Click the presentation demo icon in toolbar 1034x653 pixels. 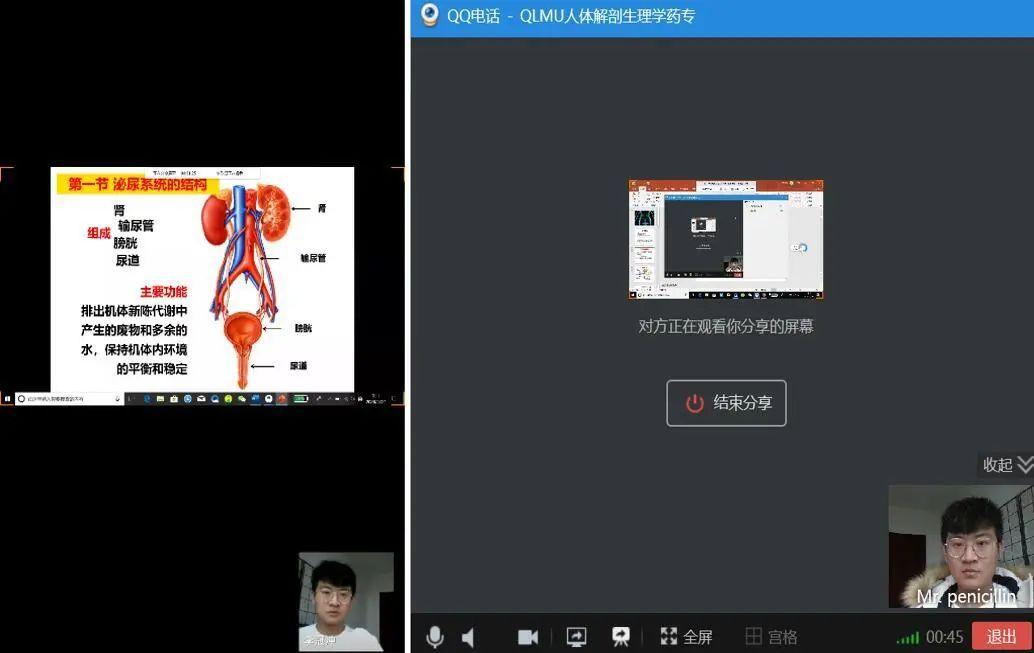[x=621, y=637]
